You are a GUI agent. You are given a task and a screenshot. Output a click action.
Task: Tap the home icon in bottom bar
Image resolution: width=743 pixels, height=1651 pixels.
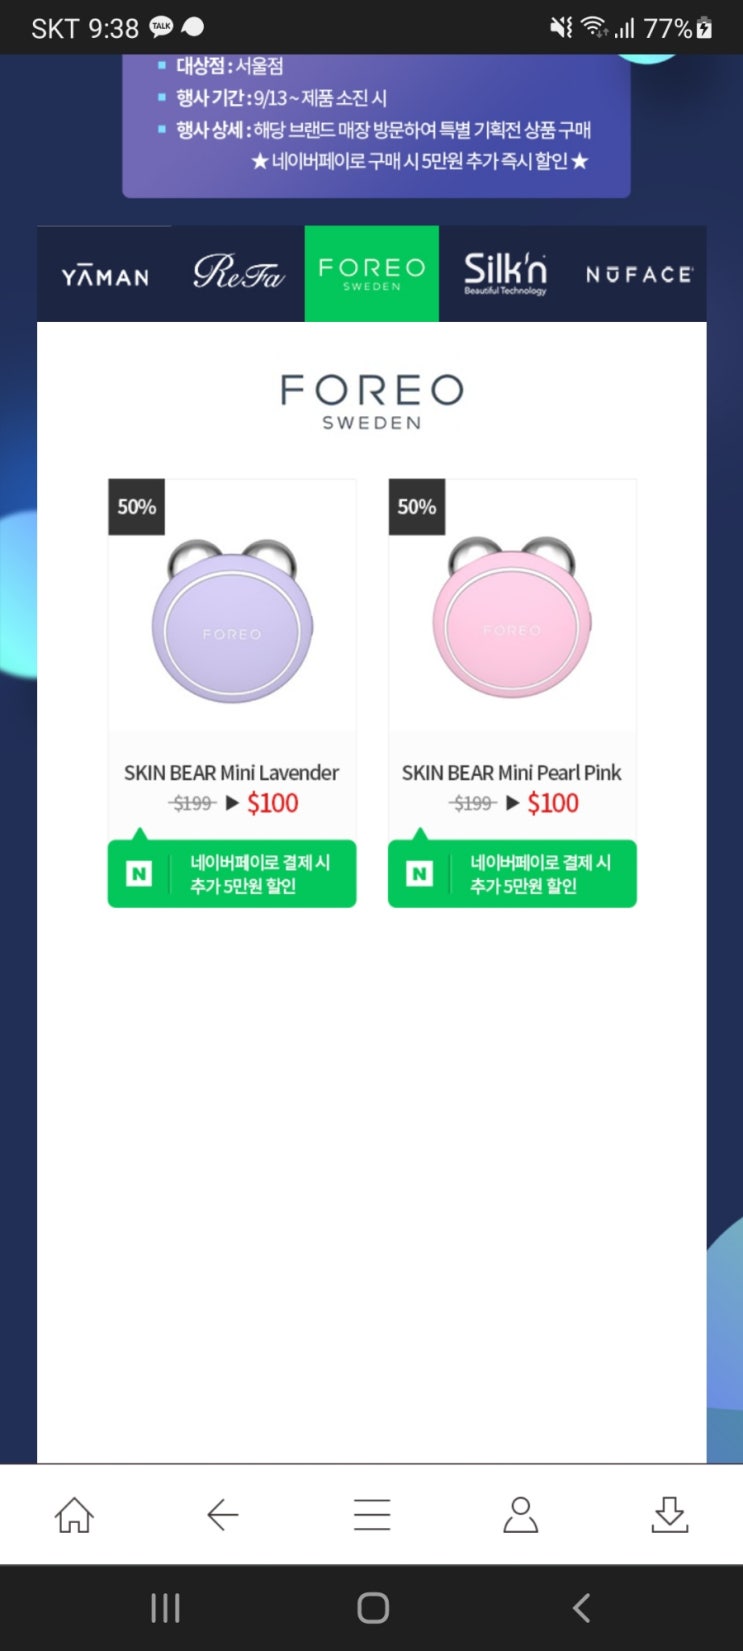(74, 1514)
